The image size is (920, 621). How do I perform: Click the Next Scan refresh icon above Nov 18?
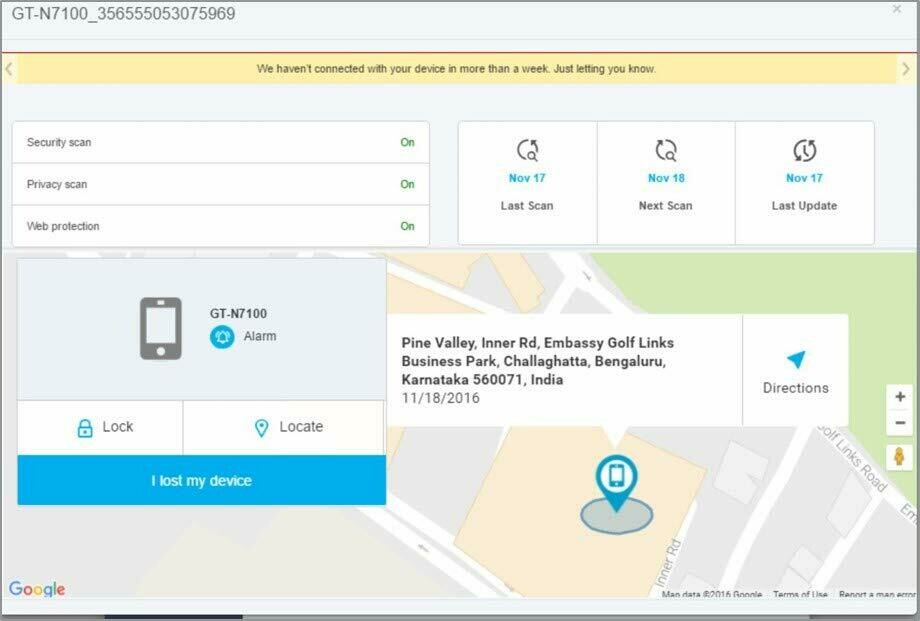click(665, 150)
